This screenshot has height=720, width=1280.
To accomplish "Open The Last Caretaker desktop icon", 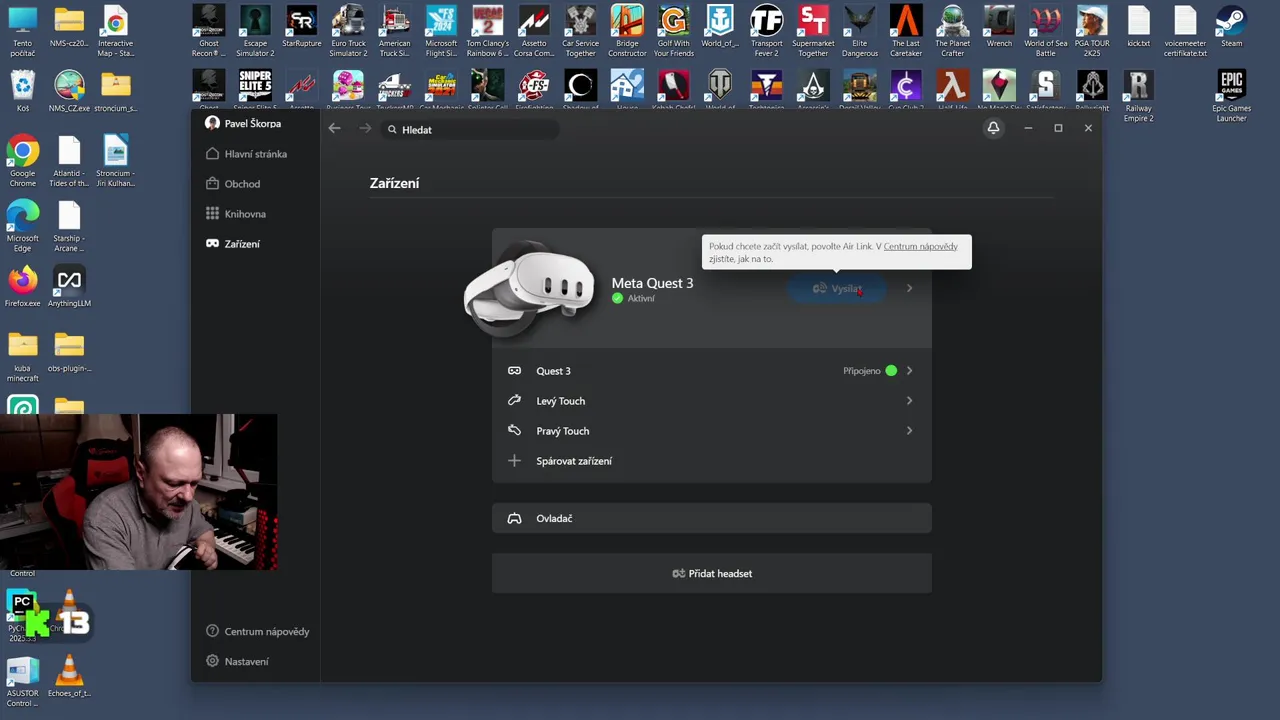I will tap(906, 30).
